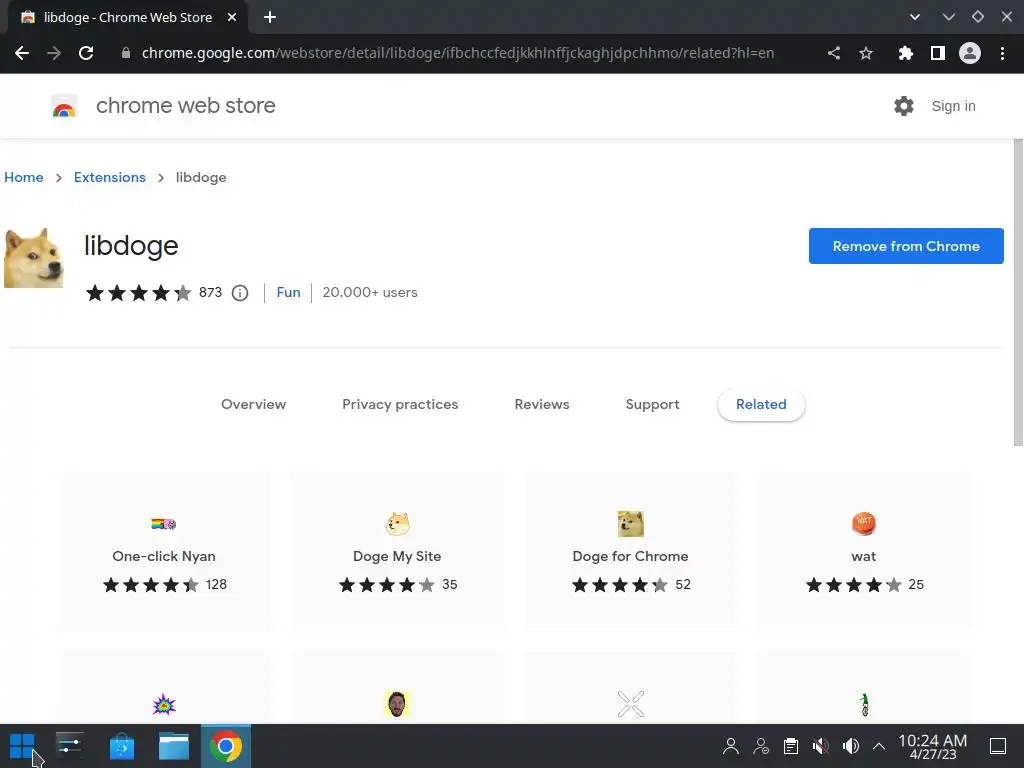Screen dimensions: 1024x768
Task: Click the Chrome icon in the taskbar
Action: tap(226, 746)
